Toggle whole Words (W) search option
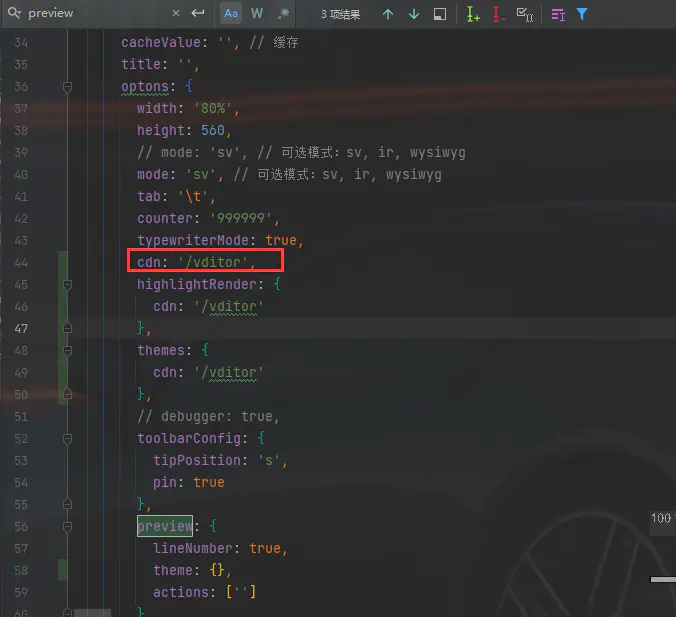Image resolution: width=676 pixels, height=617 pixels. click(257, 14)
